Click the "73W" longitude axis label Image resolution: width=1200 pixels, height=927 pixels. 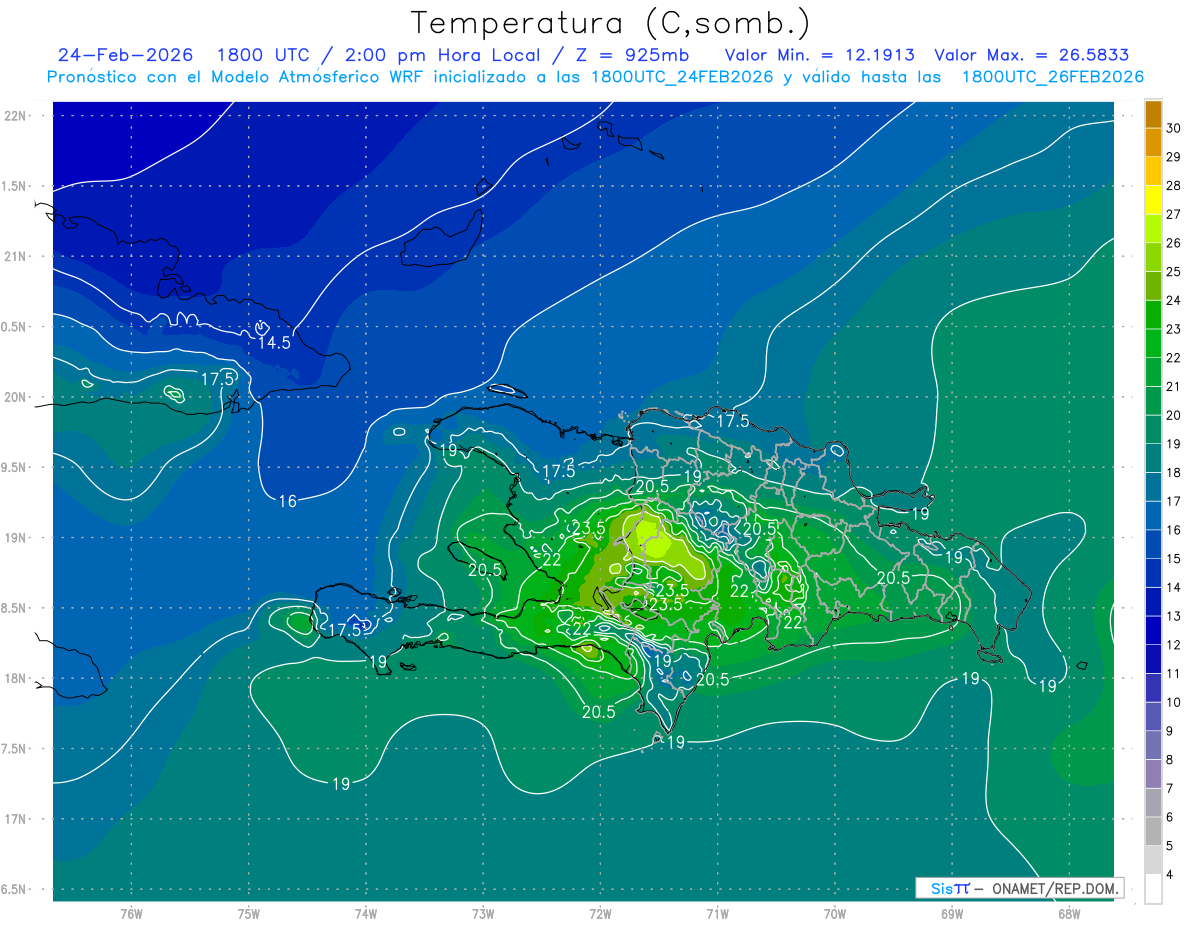483,914
